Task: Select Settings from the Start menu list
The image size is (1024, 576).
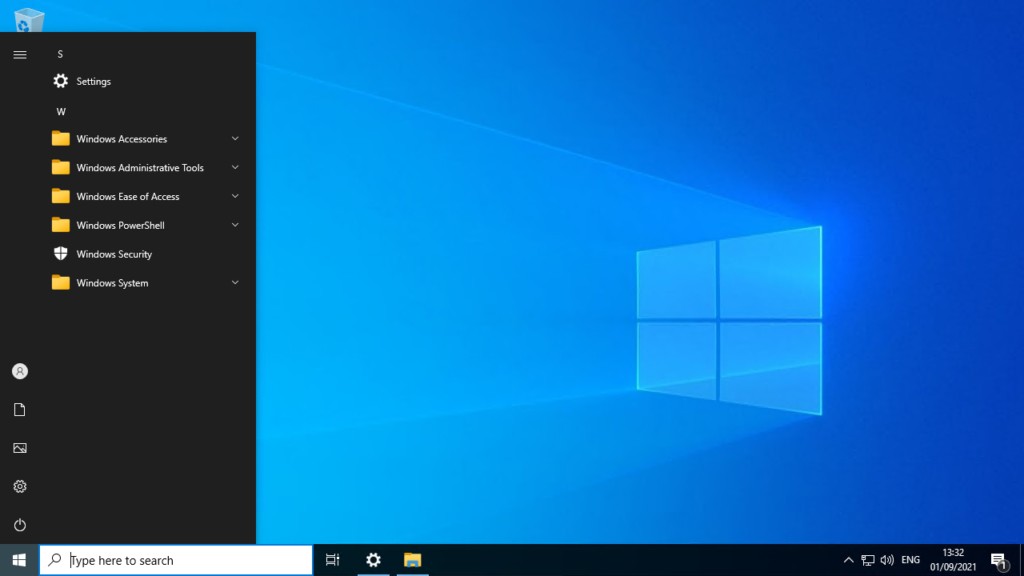Action: coord(95,81)
